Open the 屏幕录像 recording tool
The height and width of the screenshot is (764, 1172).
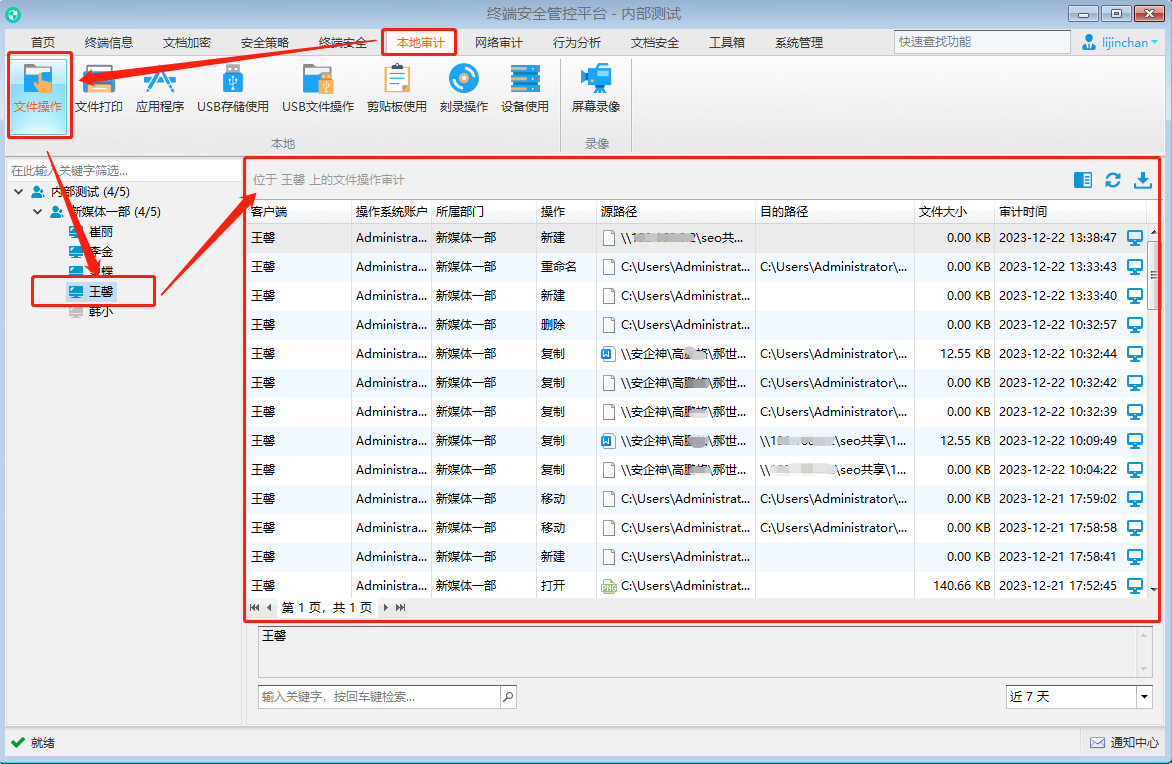(596, 90)
